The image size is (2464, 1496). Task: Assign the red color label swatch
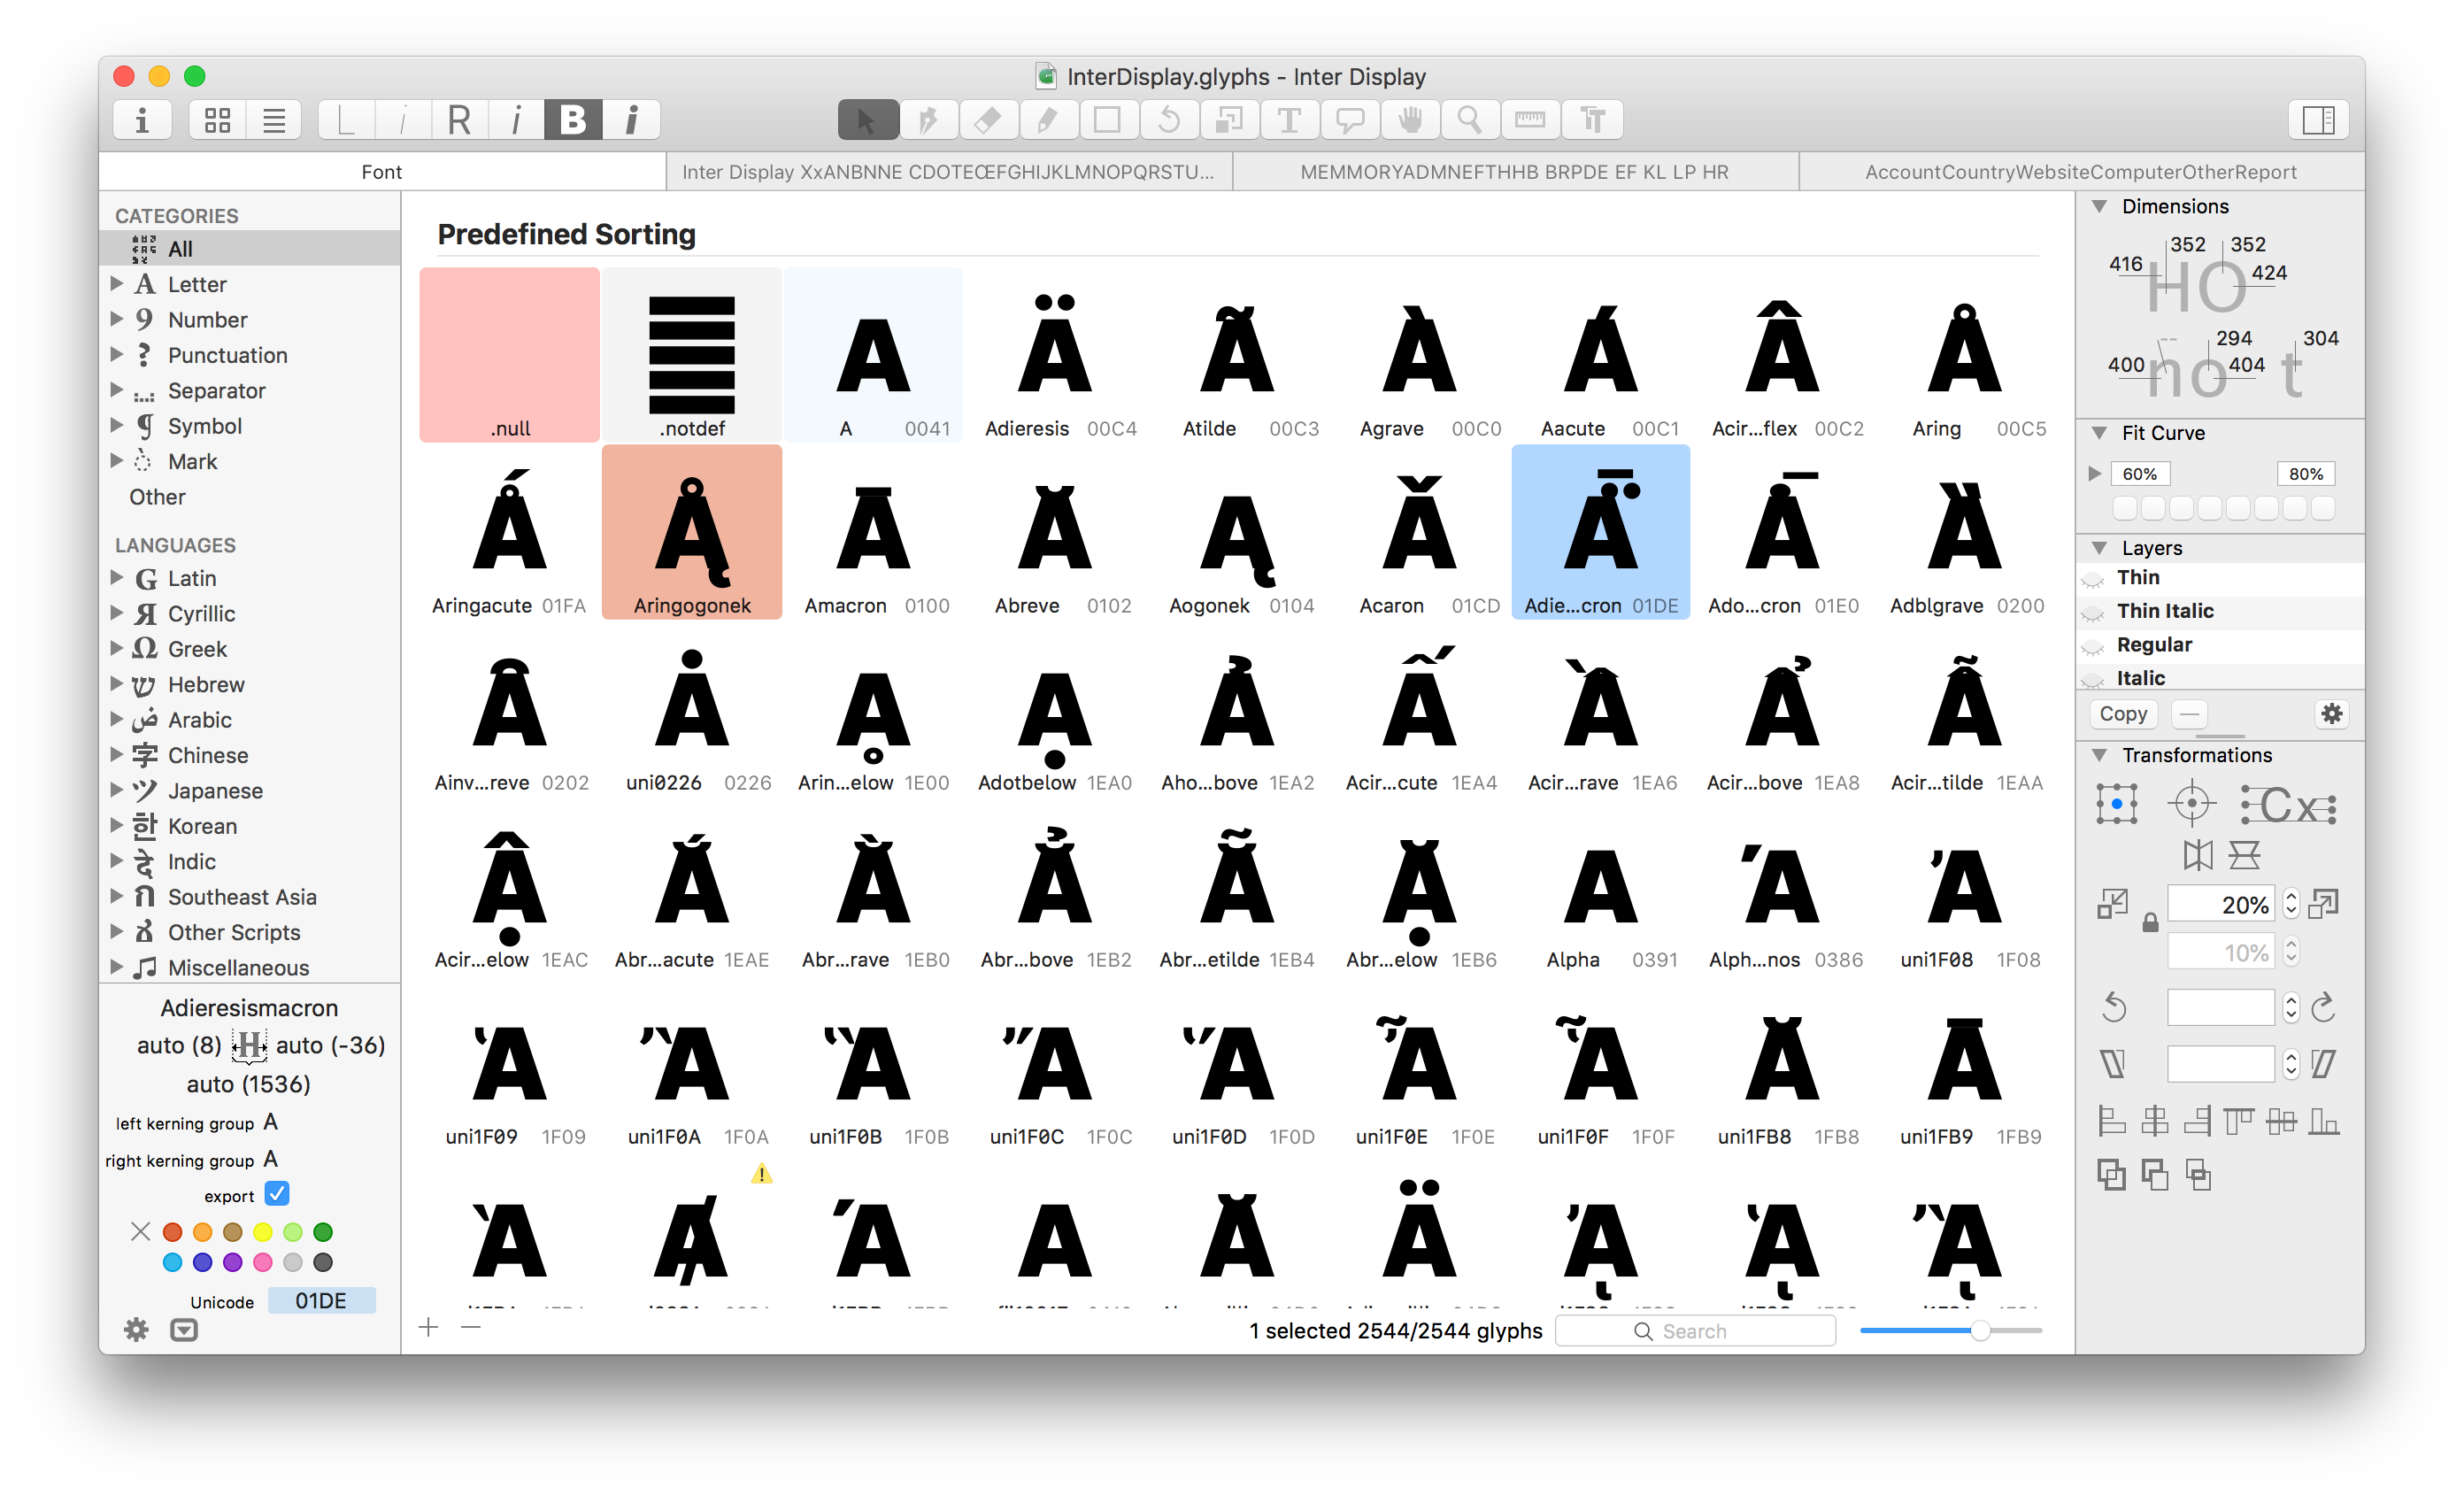click(x=172, y=1232)
